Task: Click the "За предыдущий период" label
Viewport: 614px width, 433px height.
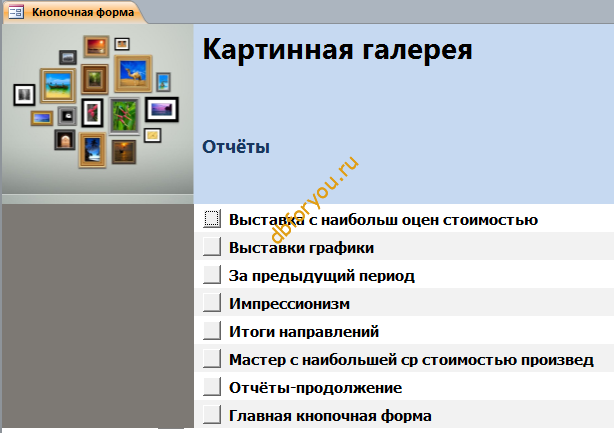Action: click(322, 276)
